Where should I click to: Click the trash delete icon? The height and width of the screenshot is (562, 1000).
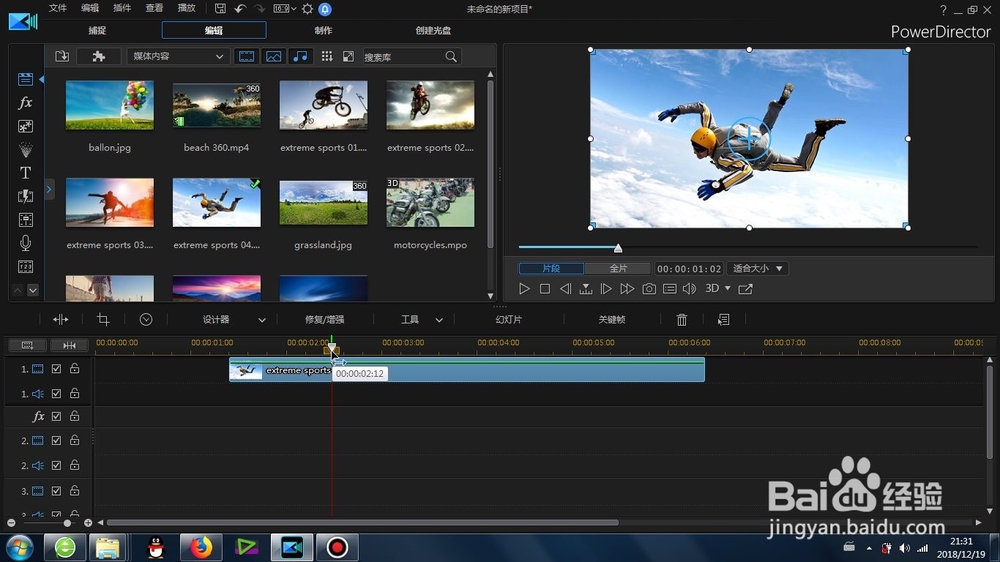click(x=682, y=320)
